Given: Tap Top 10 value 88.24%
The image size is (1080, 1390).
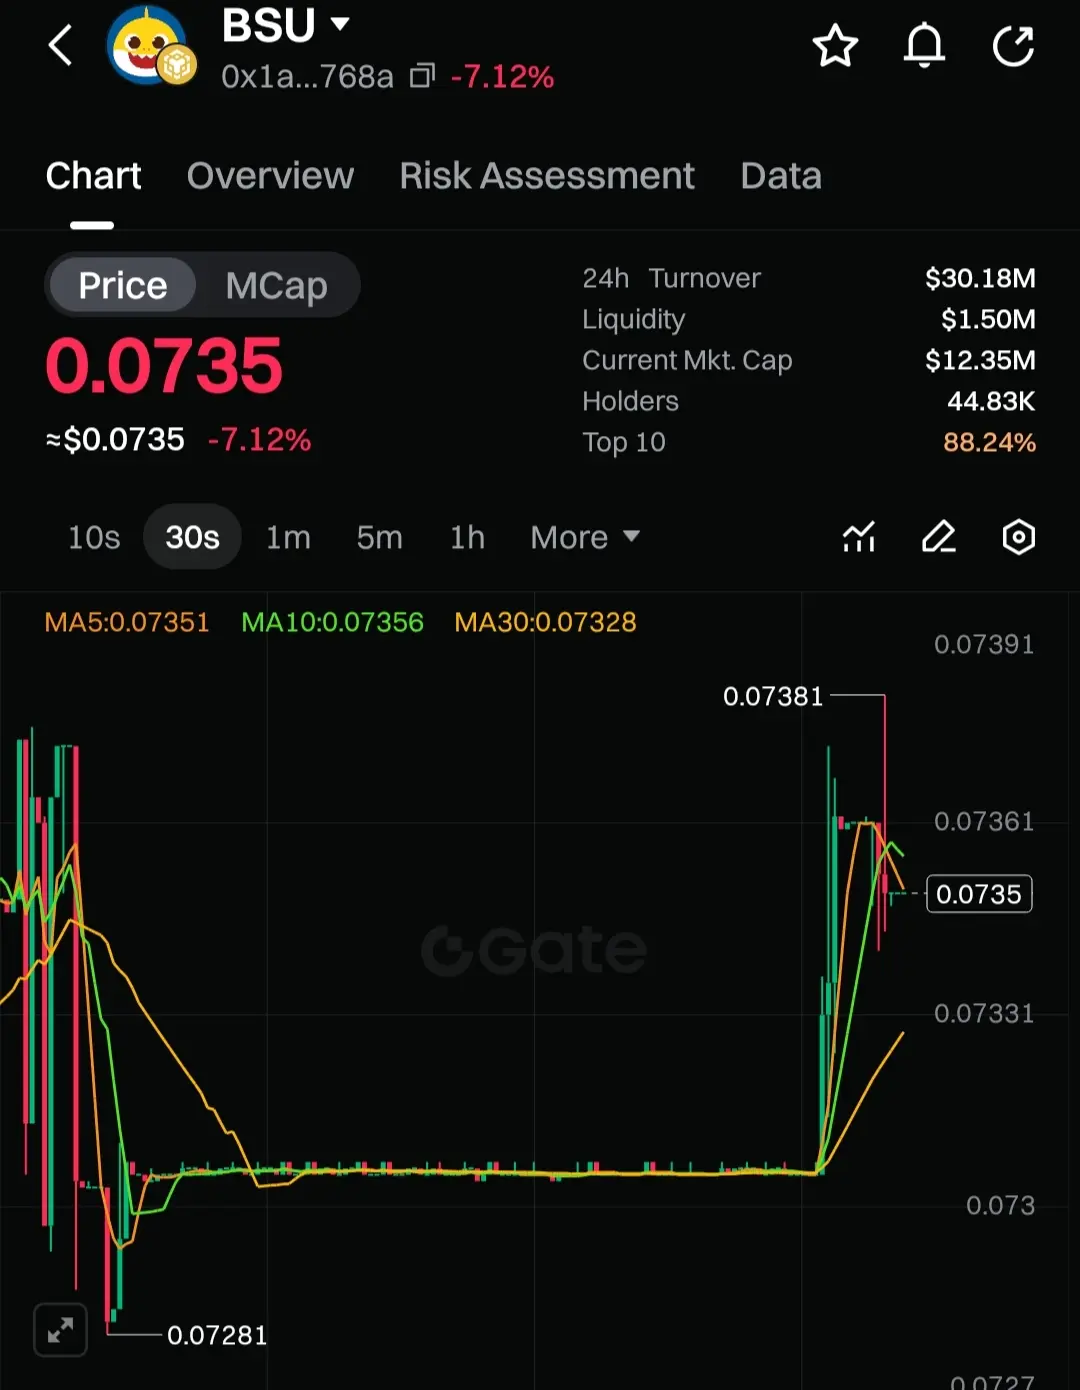Looking at the screenshot, I should coord(989,442).
